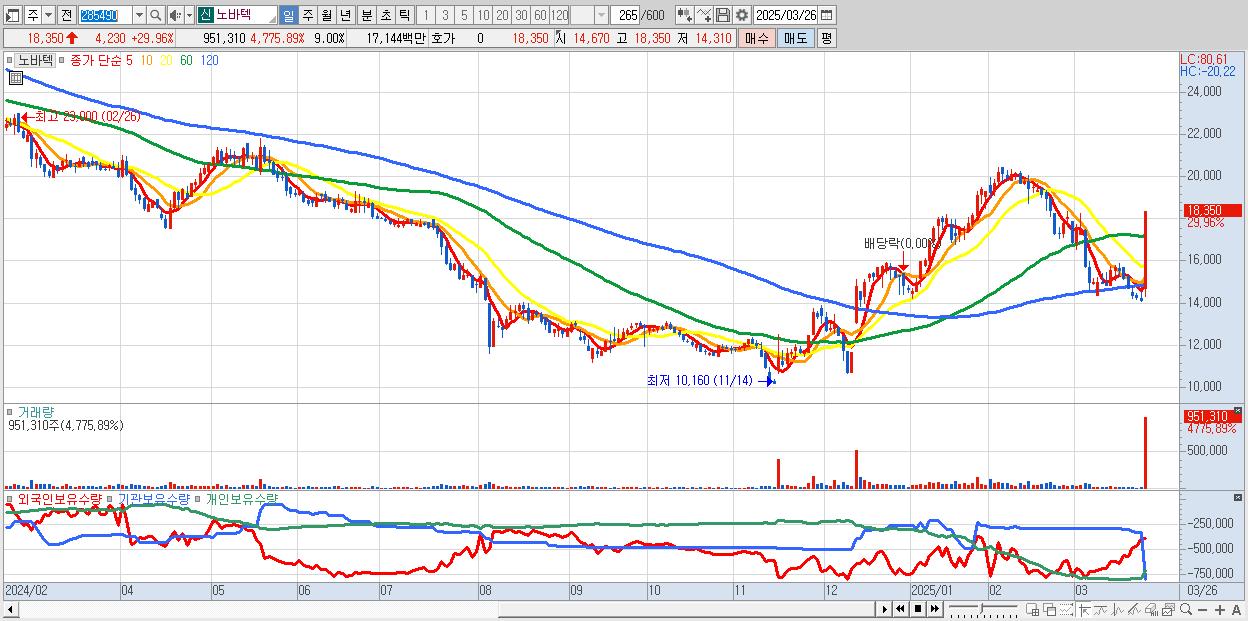1248x621 pixels.
Task: Click the left panel layout icon in the toolbar
Action: click(x=13, y=15)
